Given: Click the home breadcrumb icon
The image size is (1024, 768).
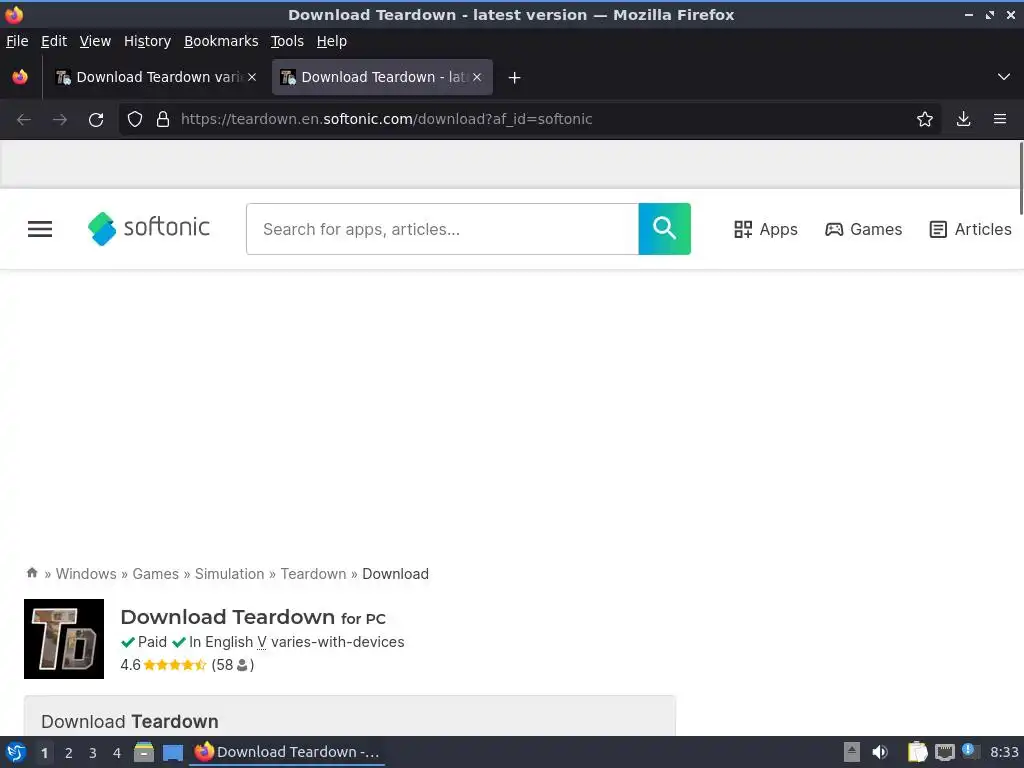Looking at the screenshot, I should point(32,573).
